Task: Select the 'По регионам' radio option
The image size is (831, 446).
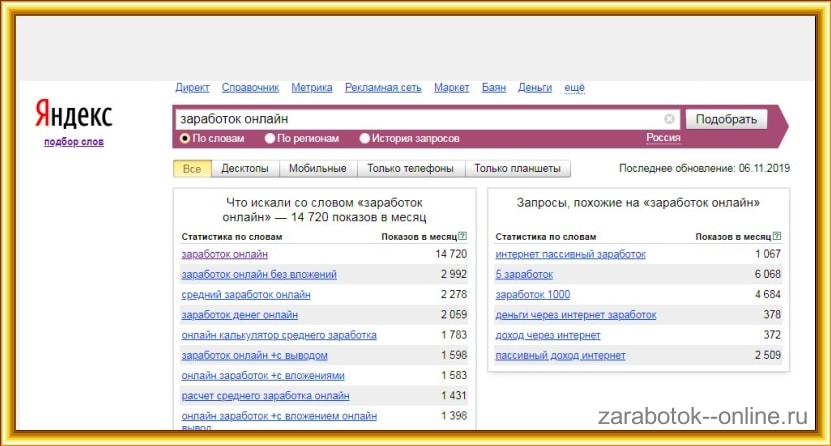Action: click(x=270, y=138)
